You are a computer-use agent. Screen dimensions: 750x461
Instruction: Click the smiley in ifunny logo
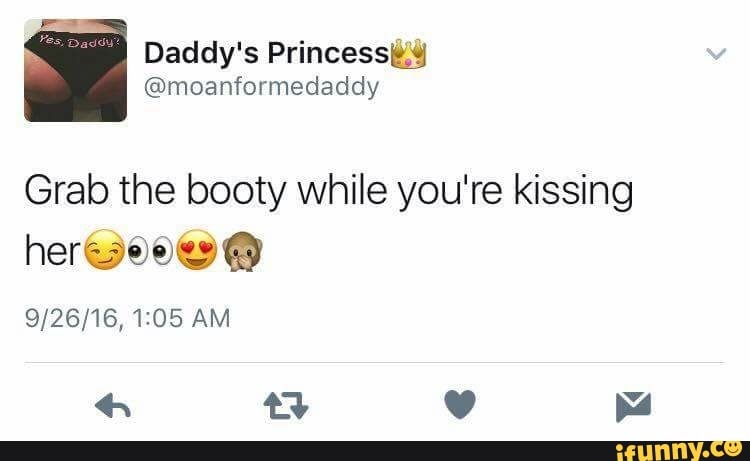tap(732, 448)
